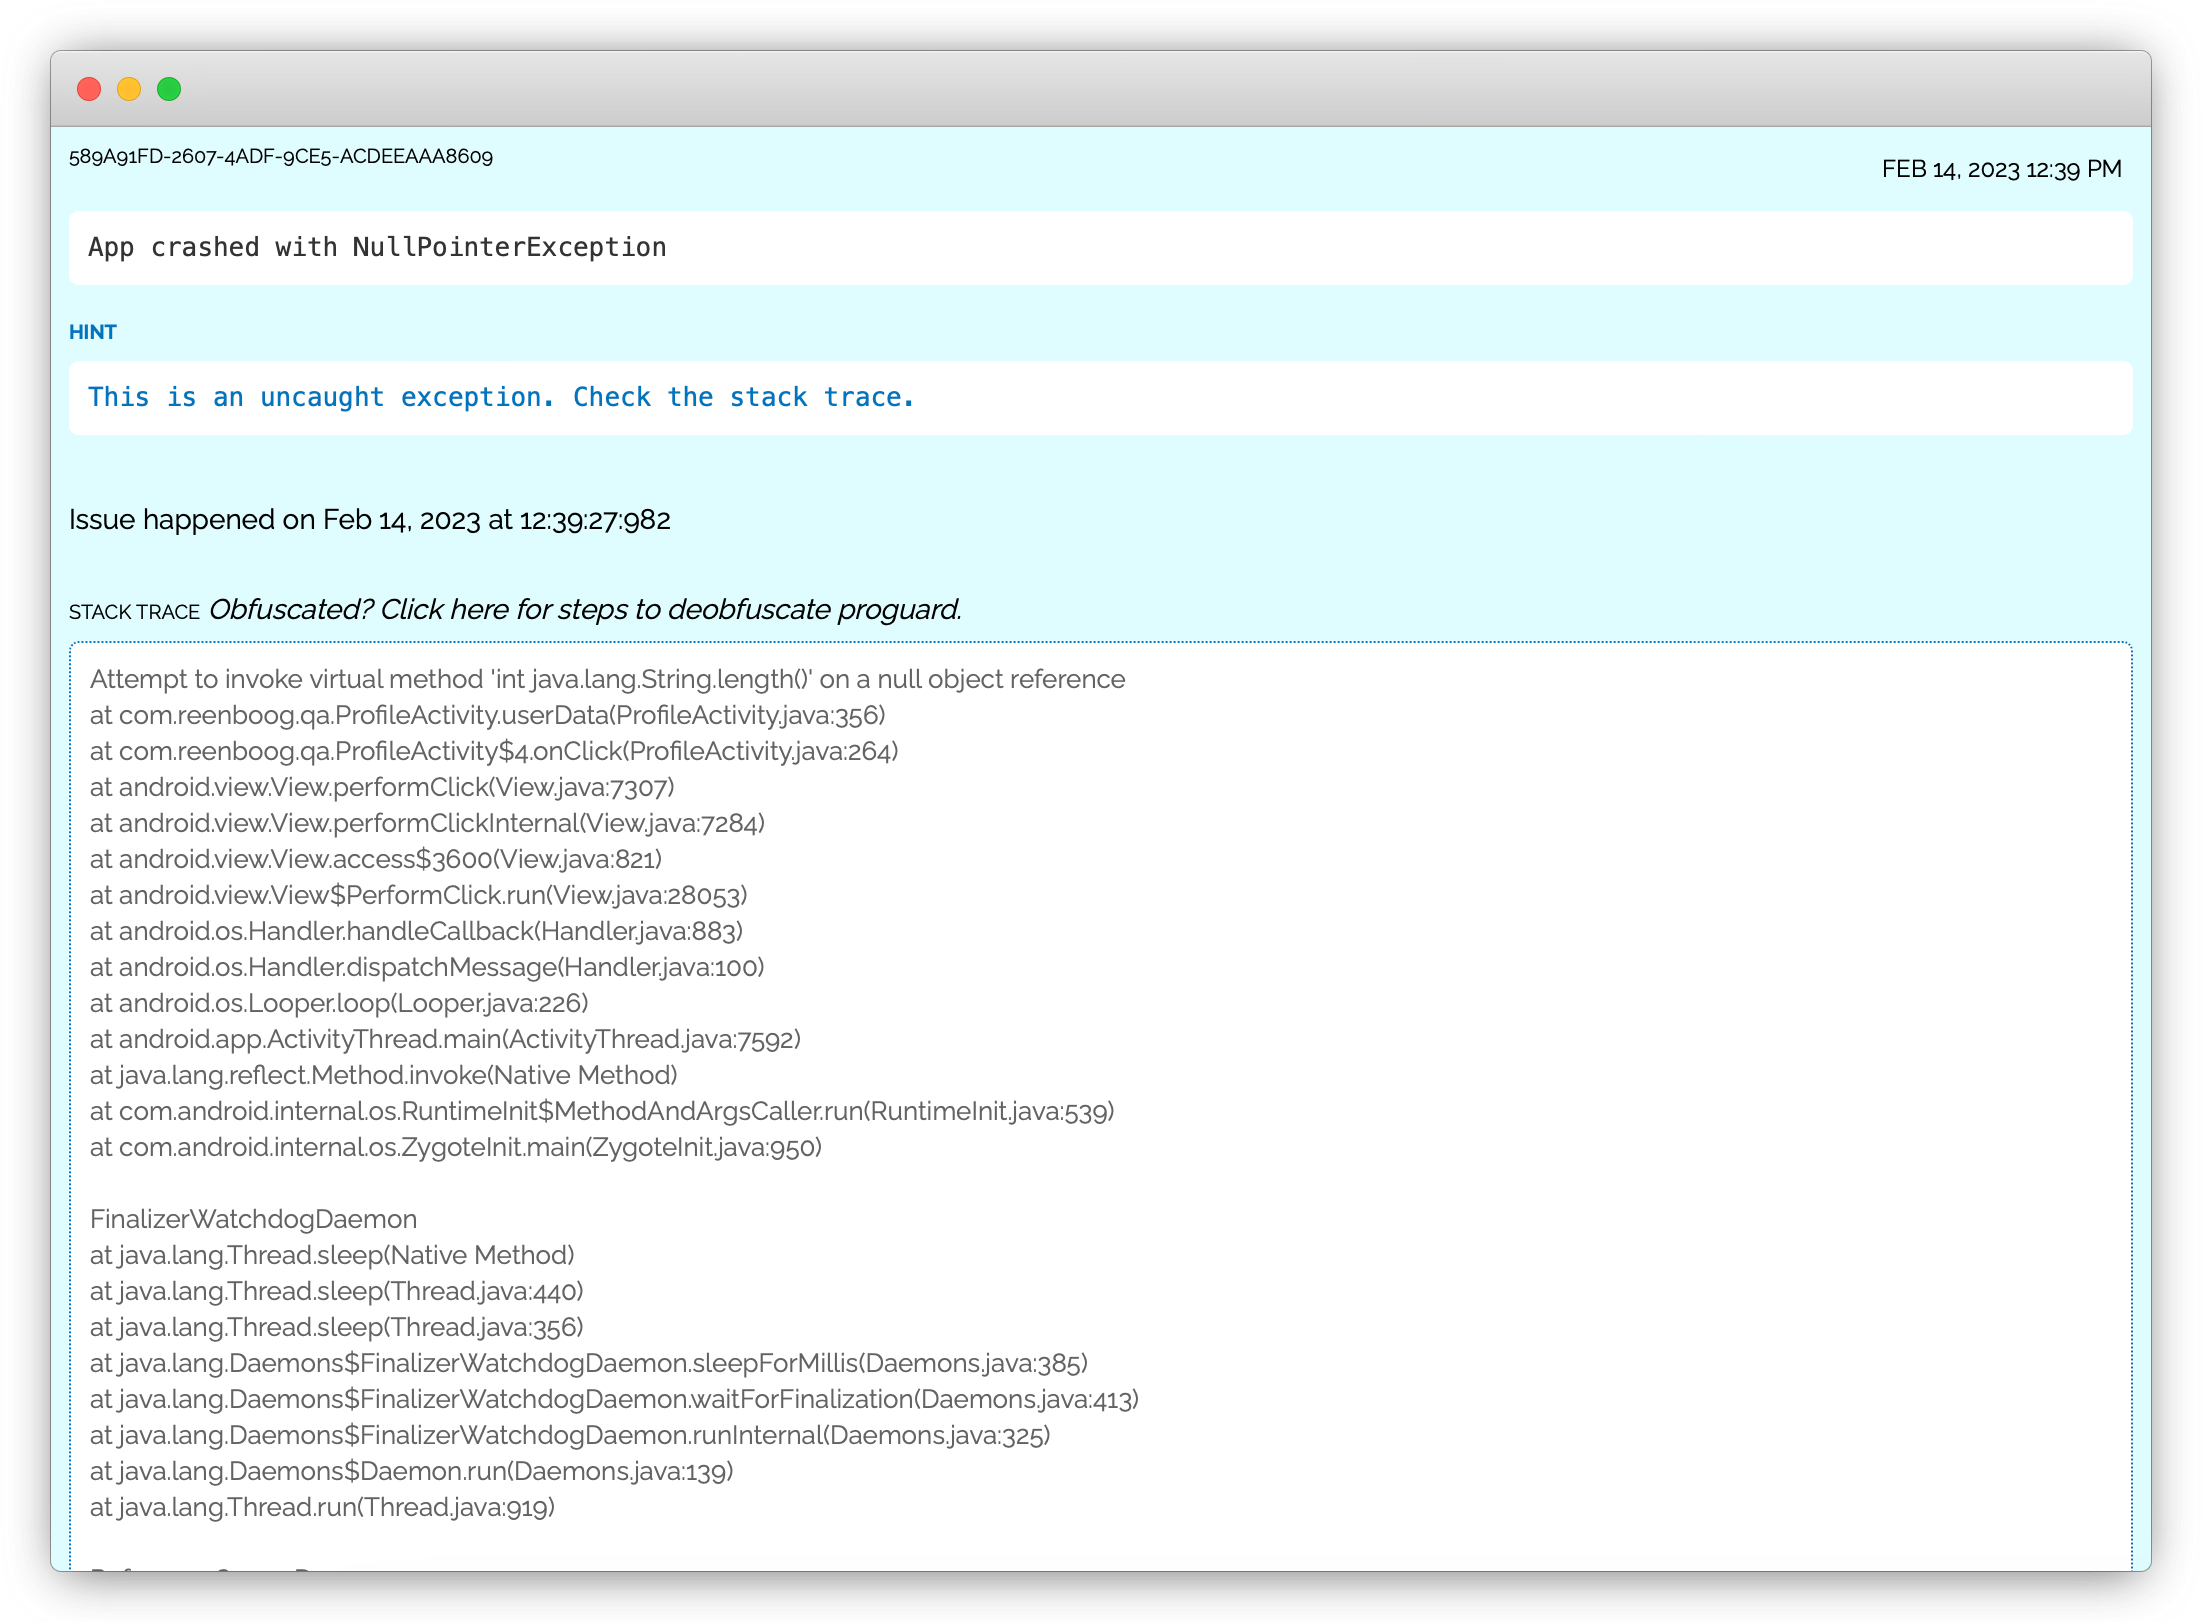Click the HINT label
The image size is (2202, 1622).
point(93,332)
